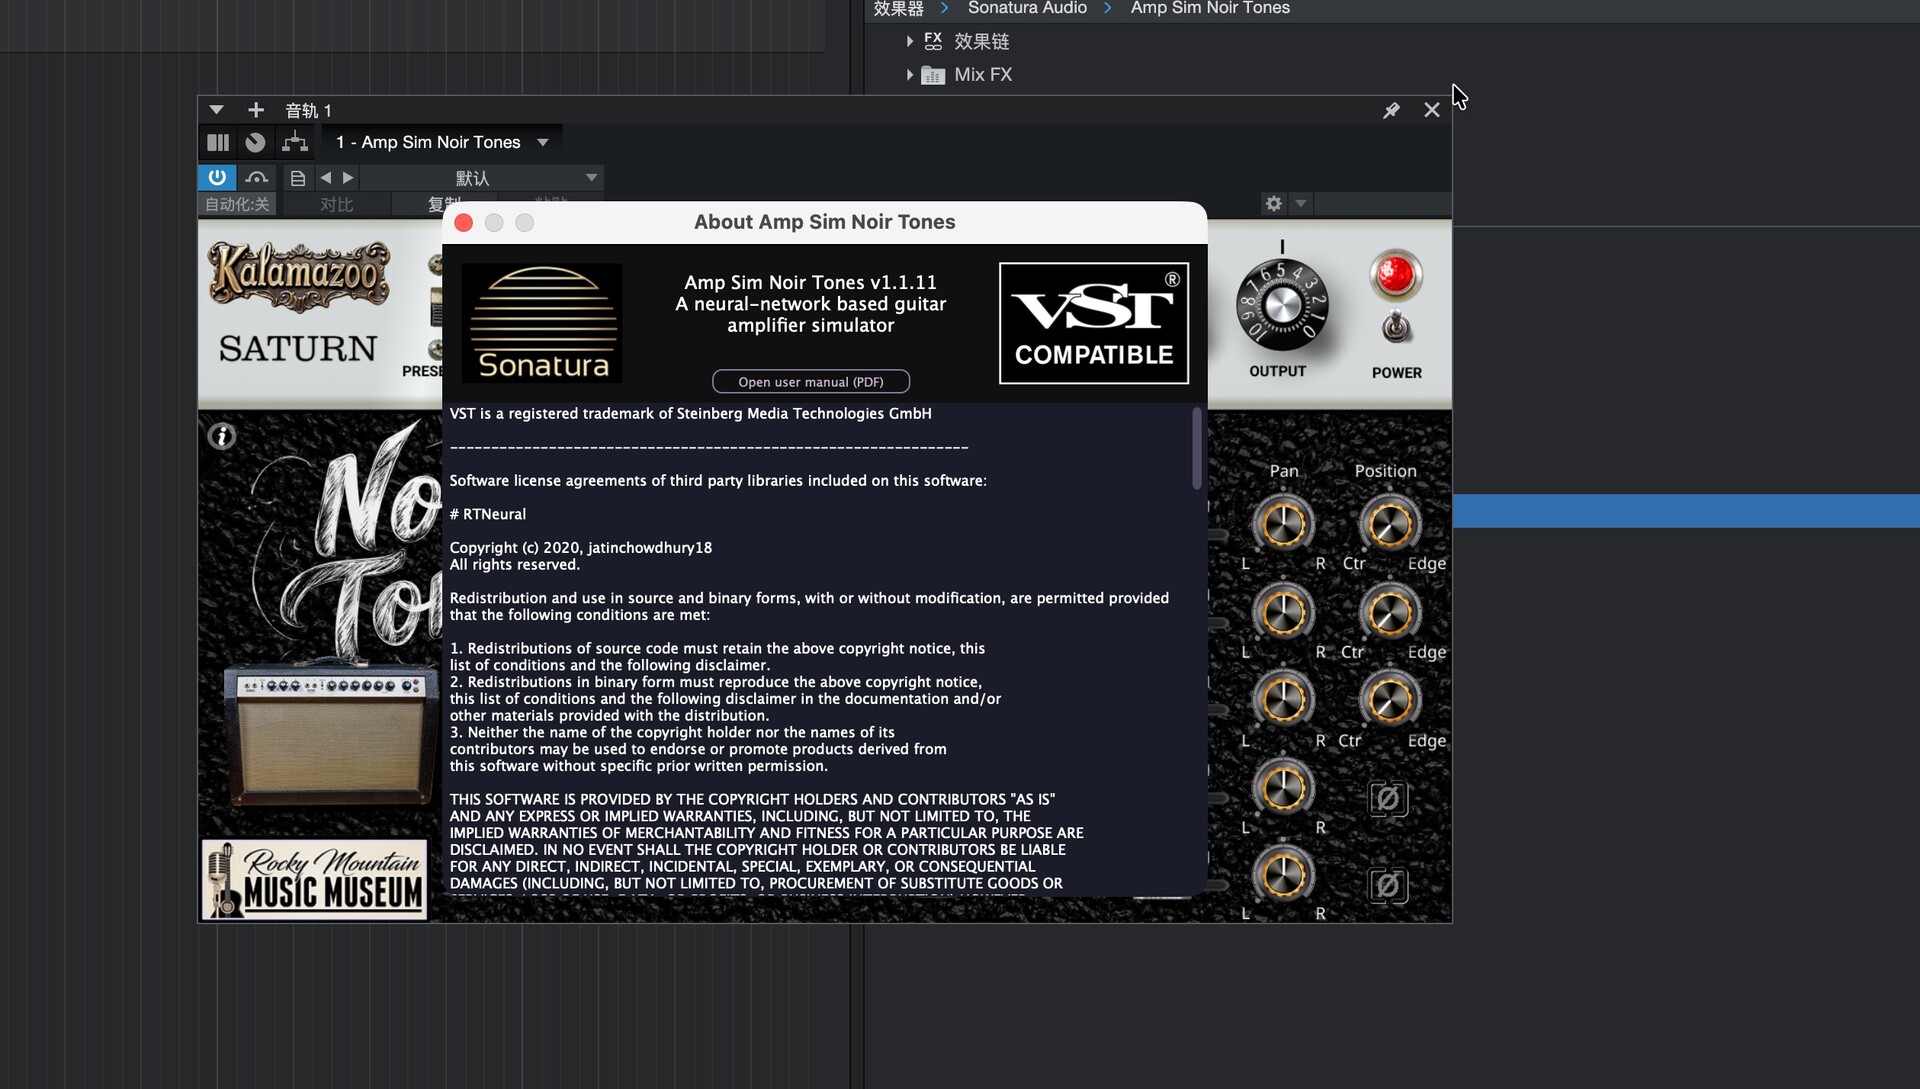The width and height of the screenshot is (1920, 1089).
Task: Click the OUTPUT volume knob
Action: tap(1281, 305)
